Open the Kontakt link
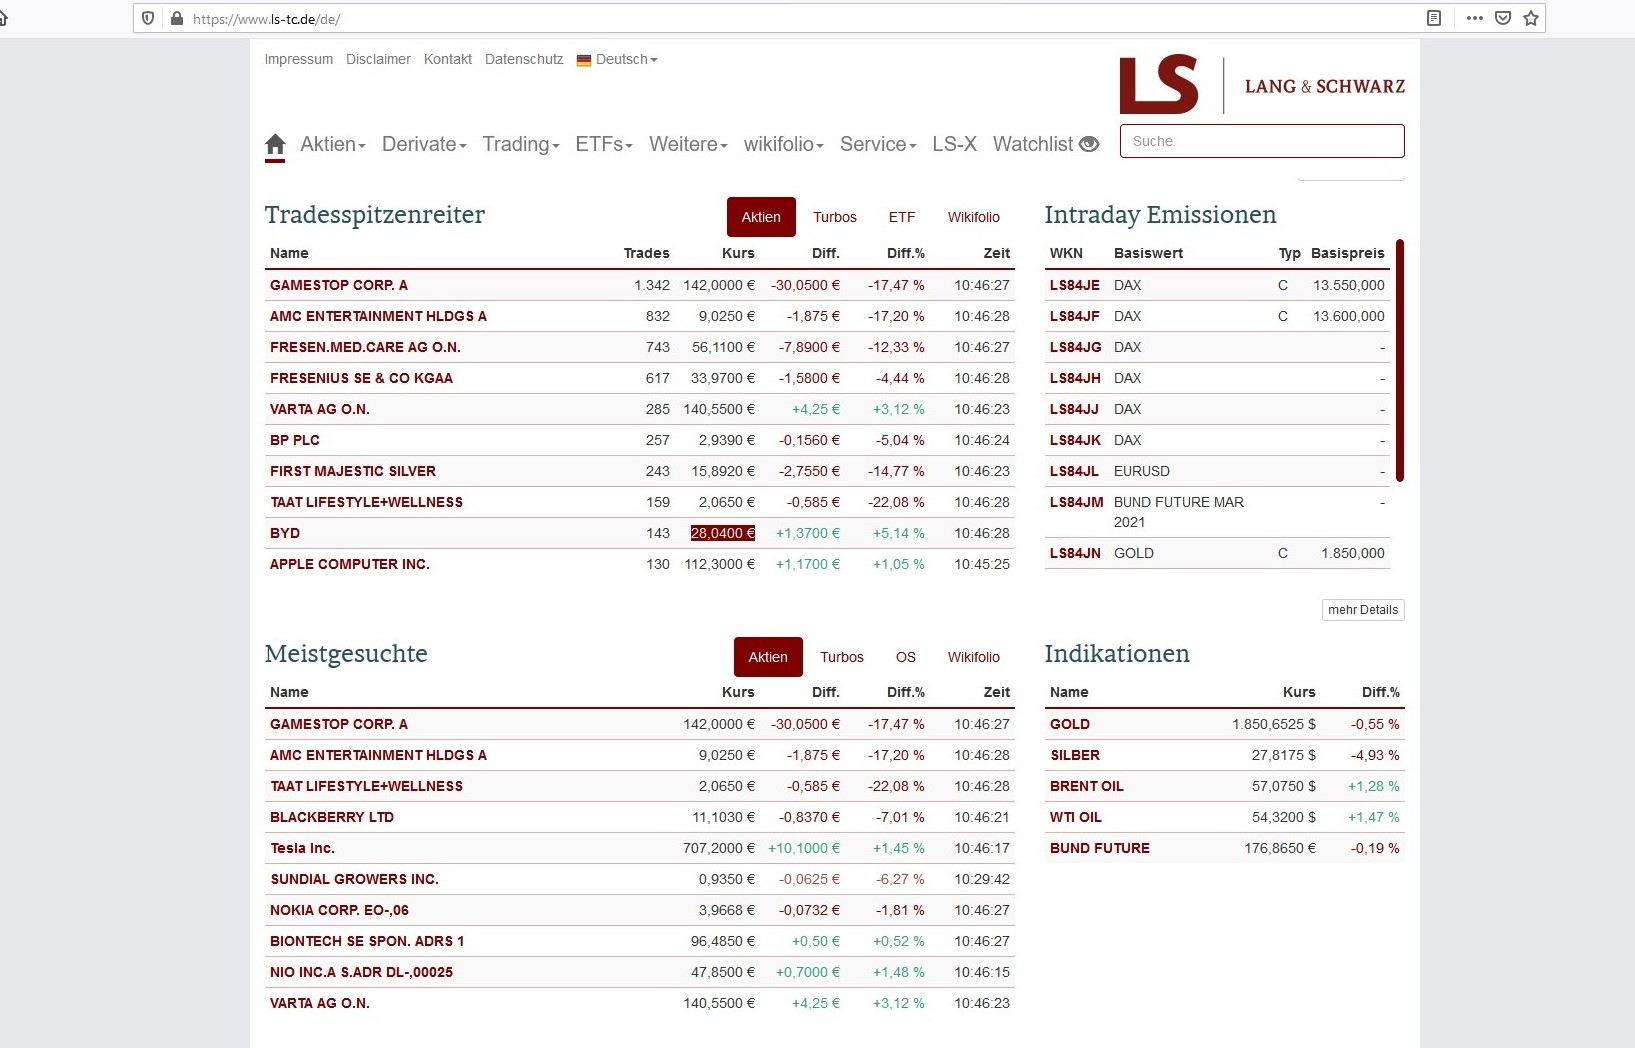 click(x=448, y=59)
